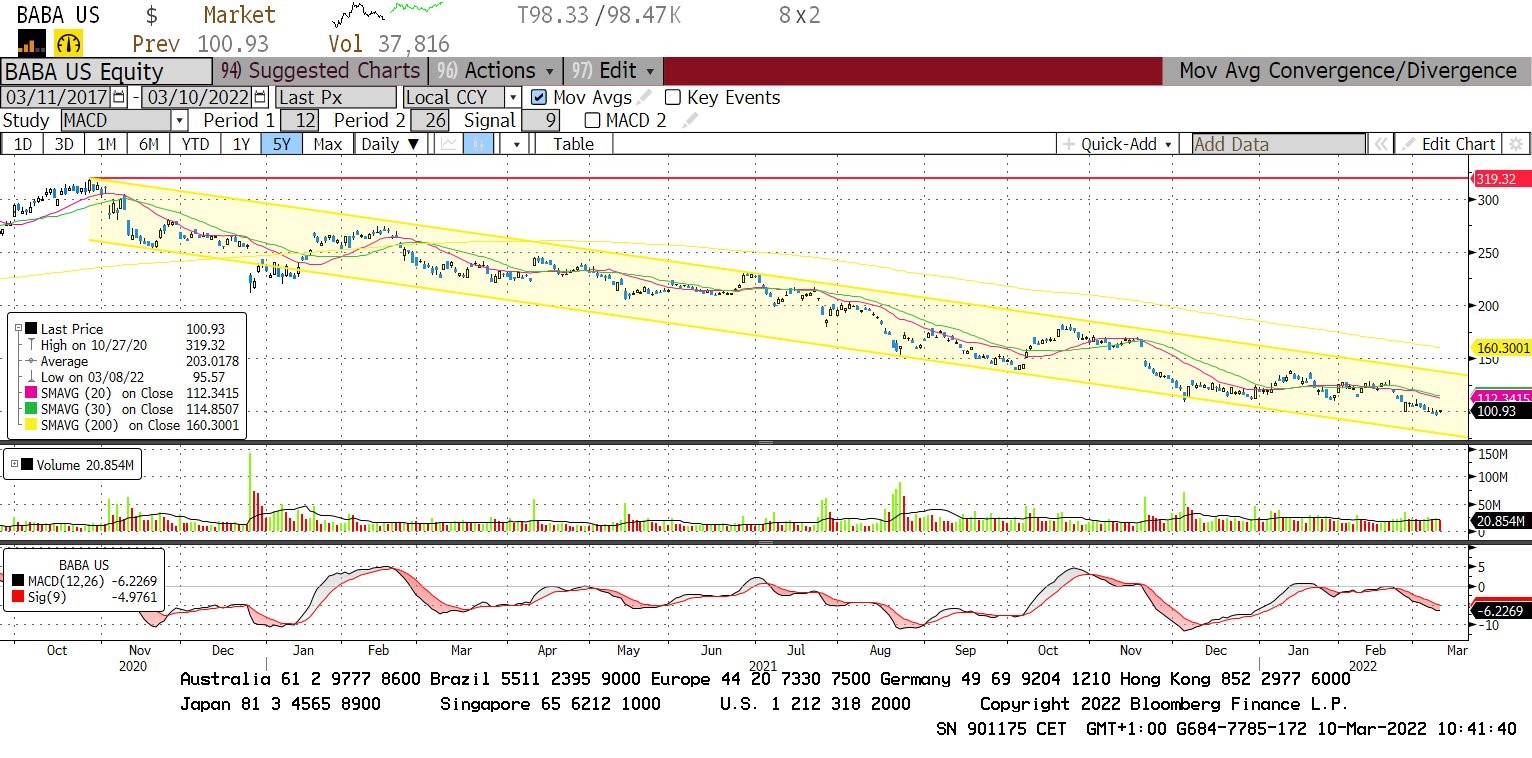Click the yellow 160.3001 axis label

1502,349
